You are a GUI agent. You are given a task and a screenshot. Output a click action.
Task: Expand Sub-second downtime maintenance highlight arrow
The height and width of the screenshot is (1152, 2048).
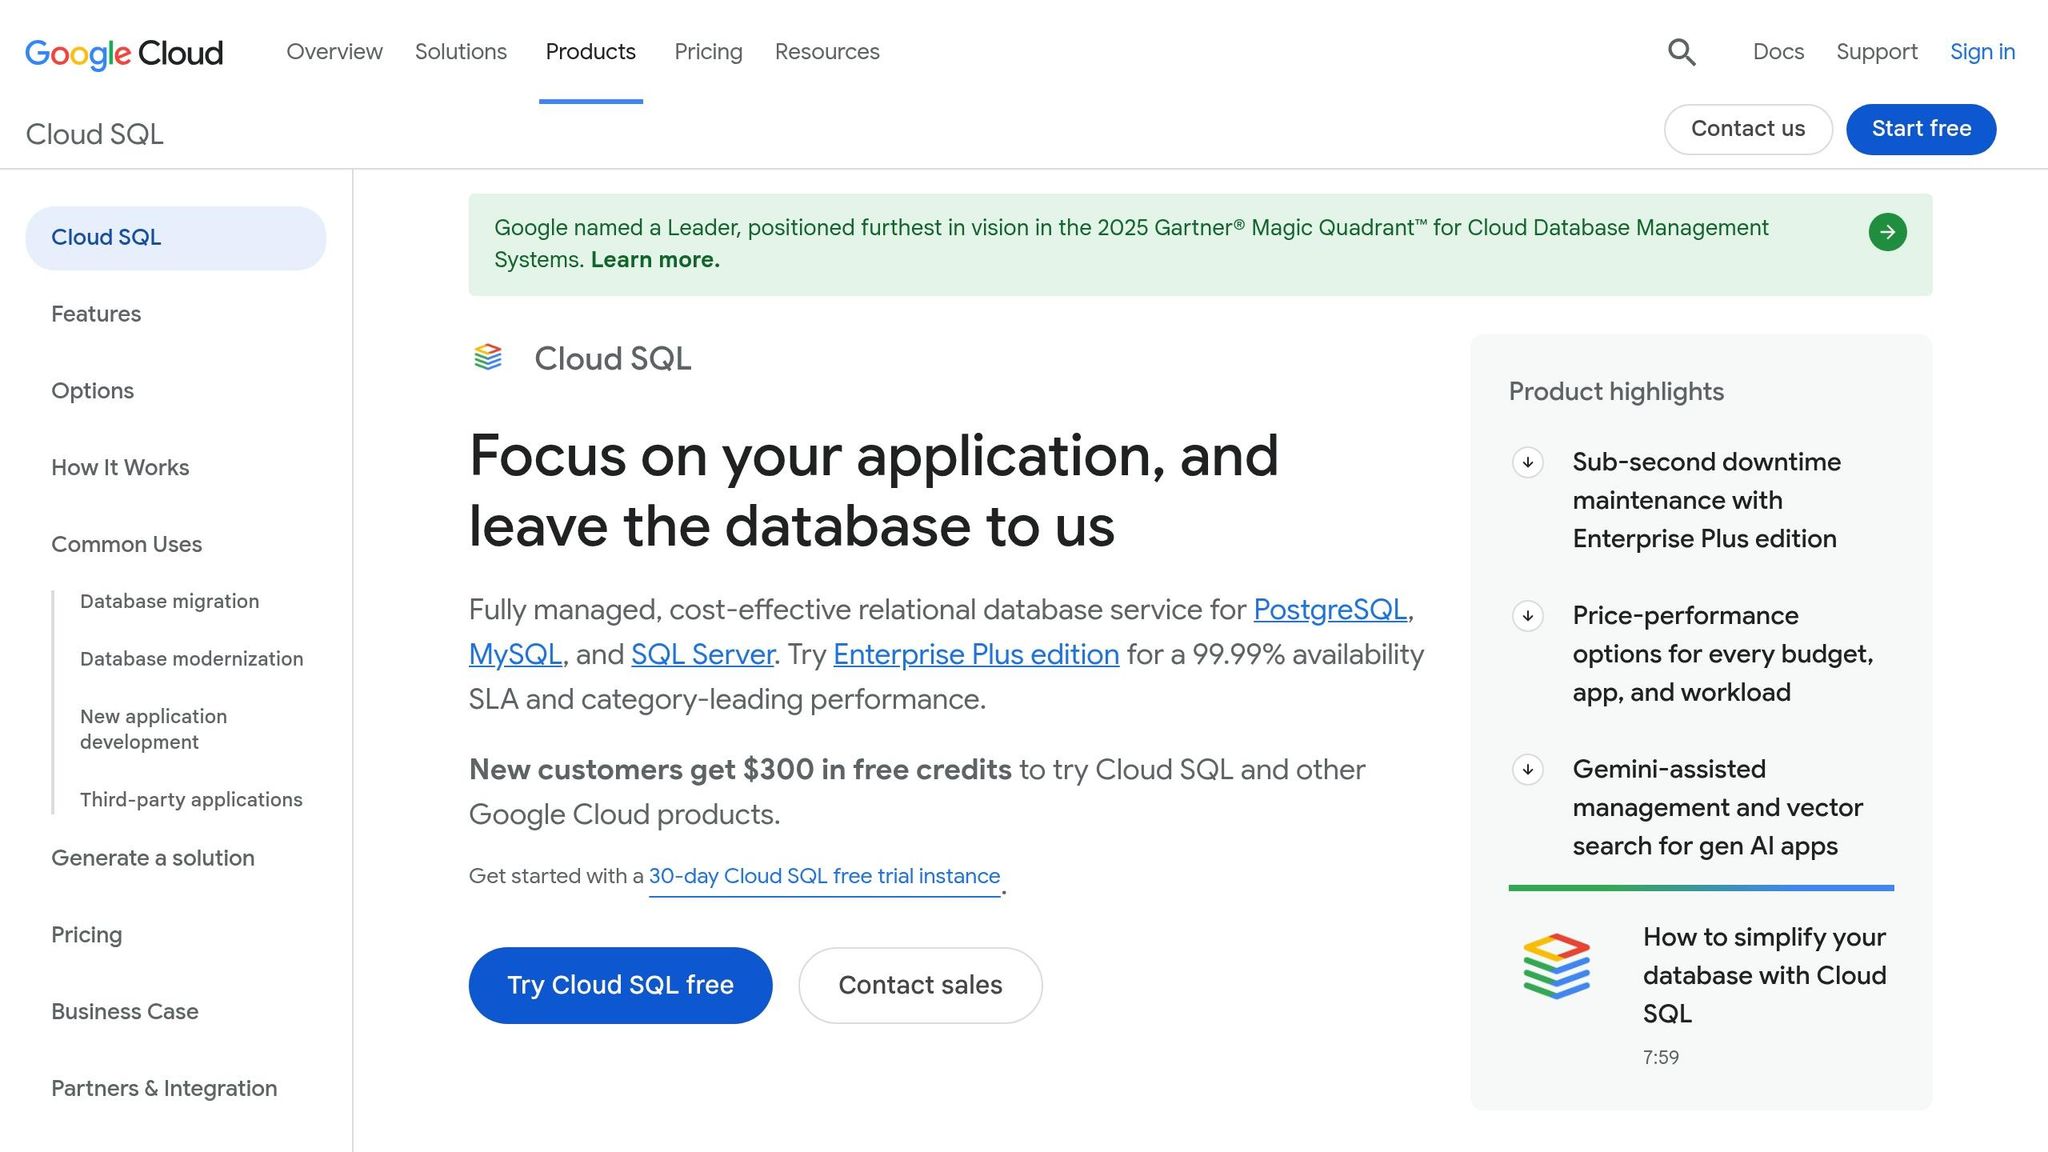tap(1527, 462)
